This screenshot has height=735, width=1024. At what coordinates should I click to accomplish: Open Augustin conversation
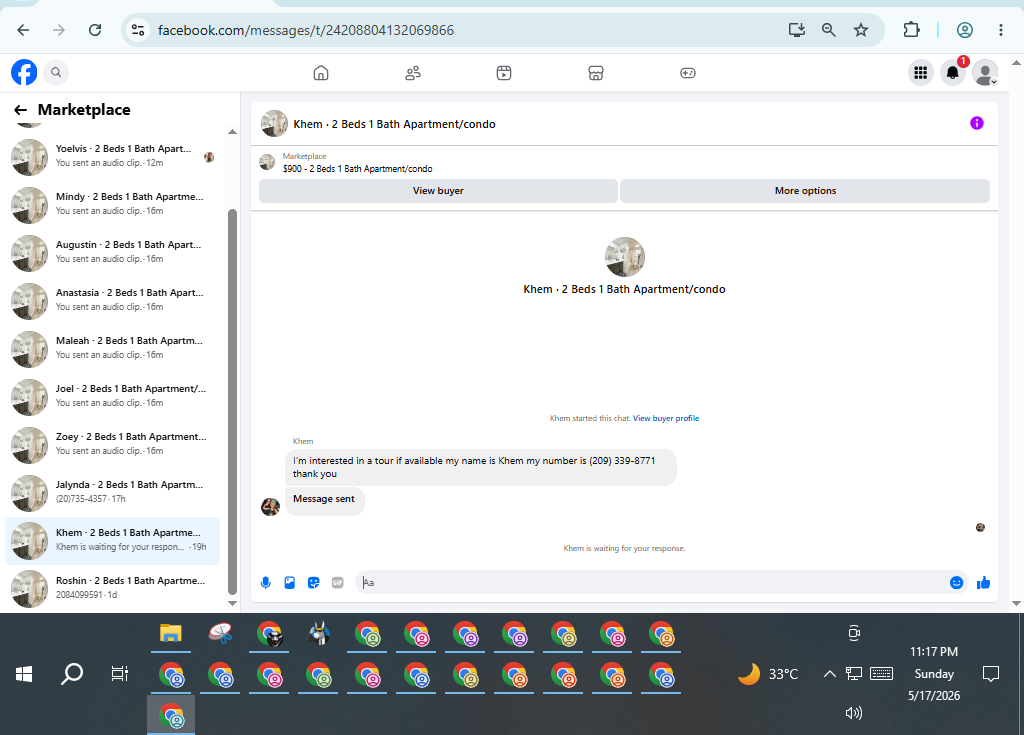coord(112,253)
